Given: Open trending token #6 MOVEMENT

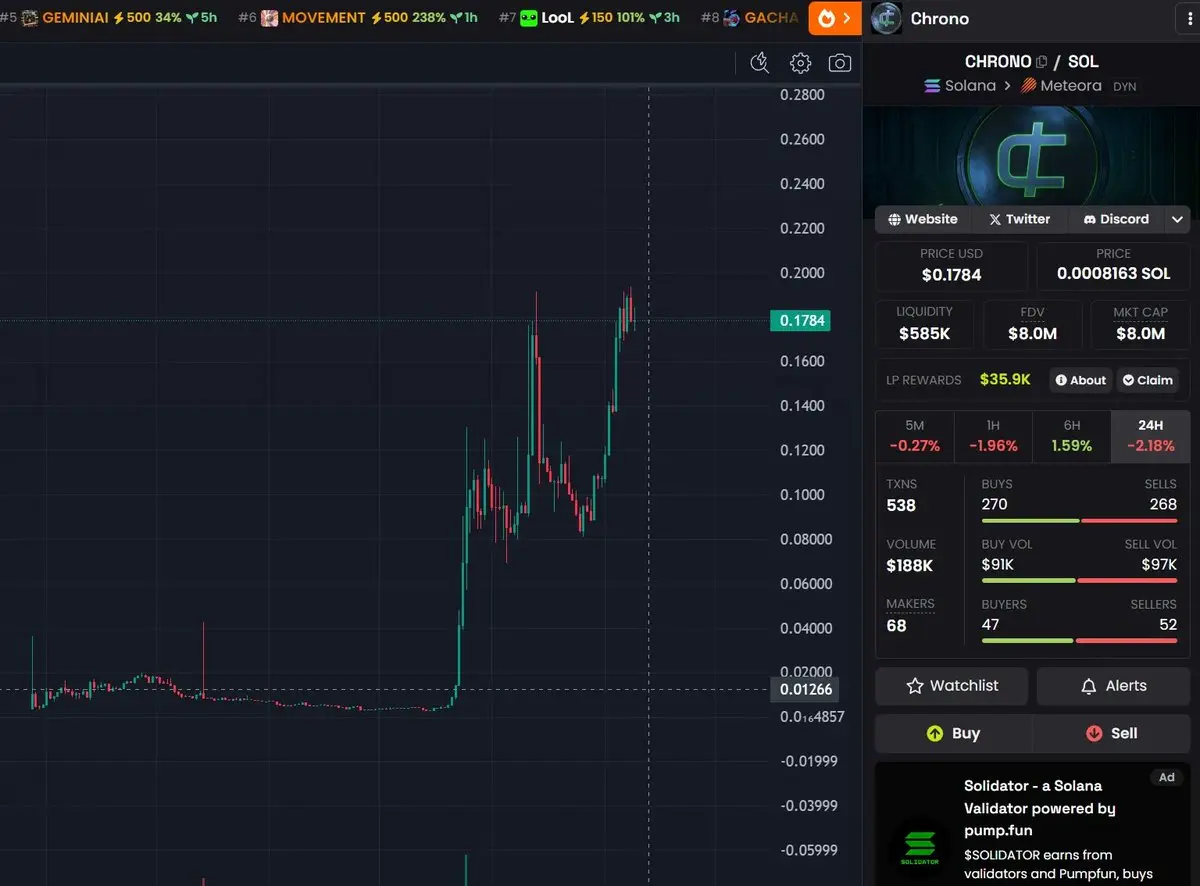Looking at the screenshot, I should tap(358, 18).
